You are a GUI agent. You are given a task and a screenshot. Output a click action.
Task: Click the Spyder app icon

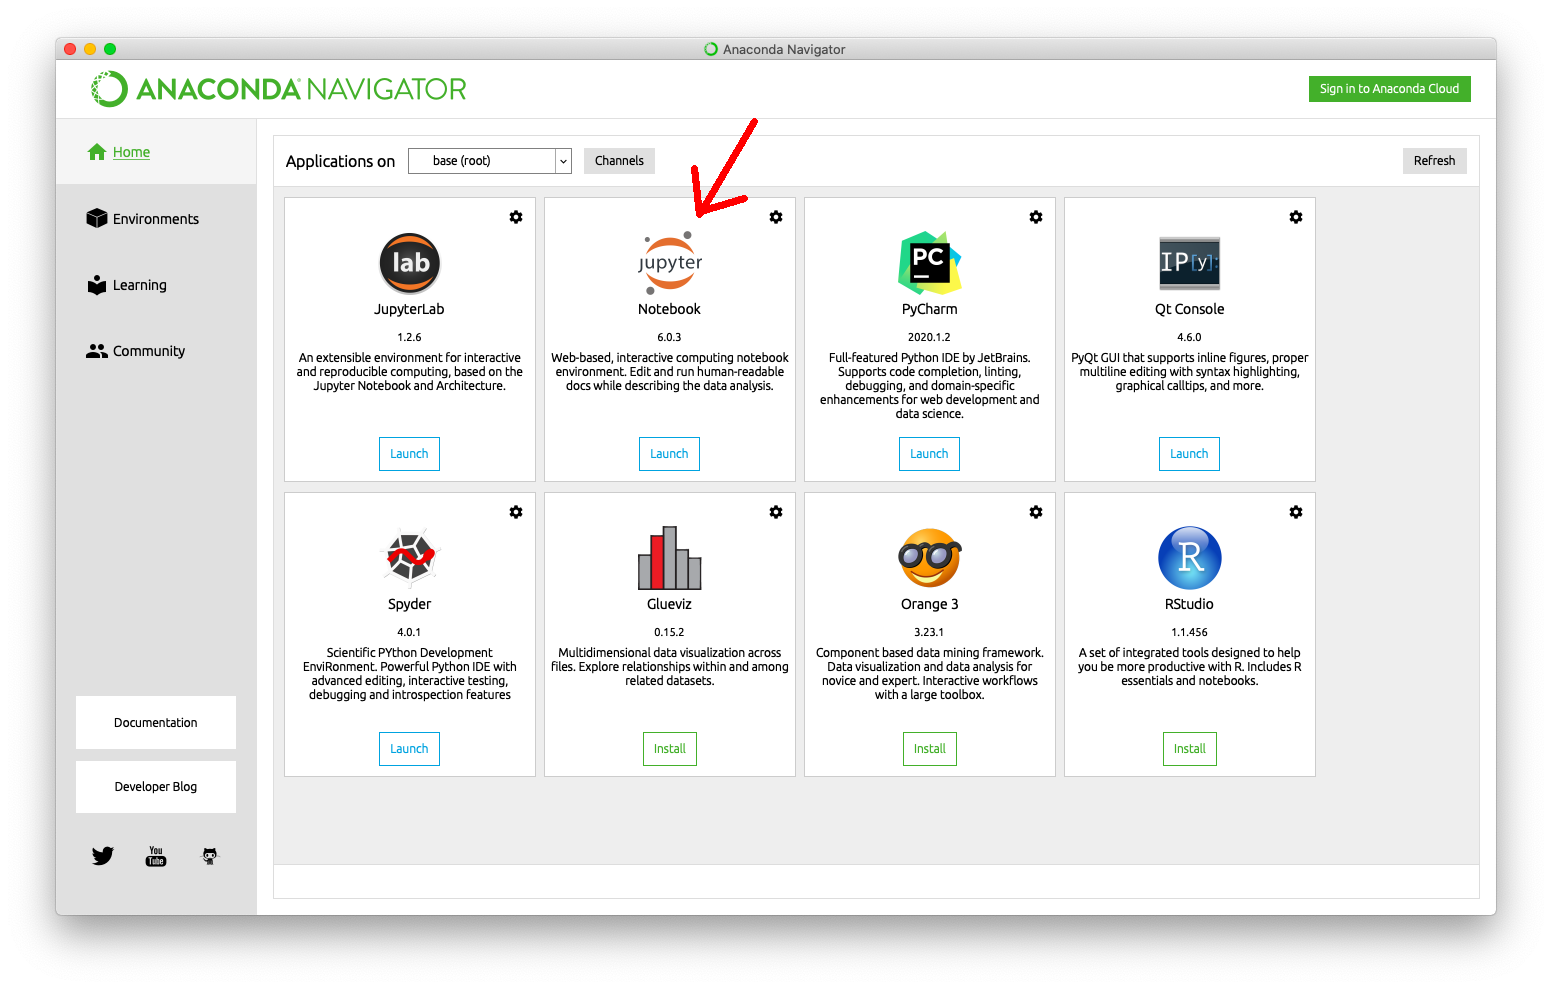pyautogui.click(x=410, y=557)
